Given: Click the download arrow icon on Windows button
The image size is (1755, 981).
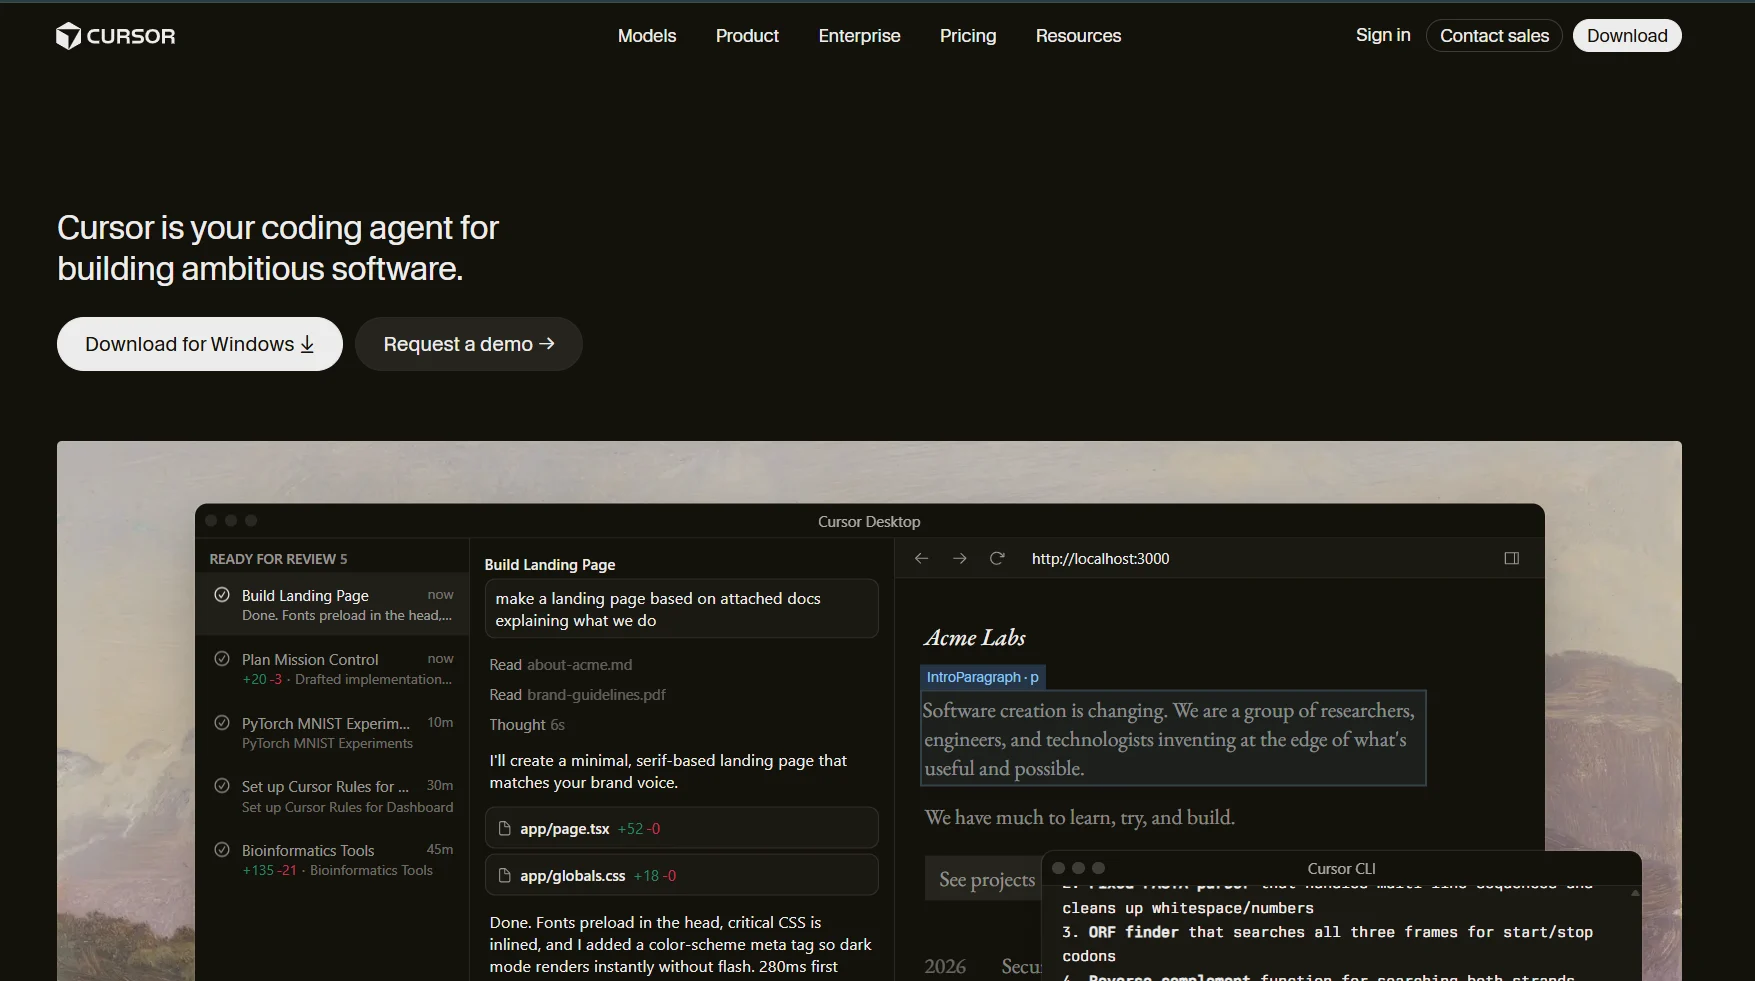Looking at the screenshot, I should [x=307, y=344].
